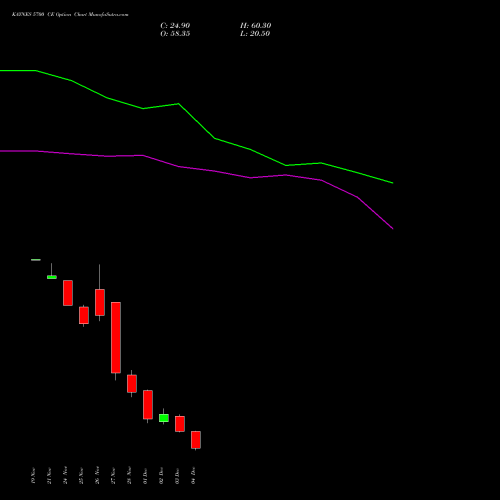Click the red 28 Nov candle

pos(132,384)
